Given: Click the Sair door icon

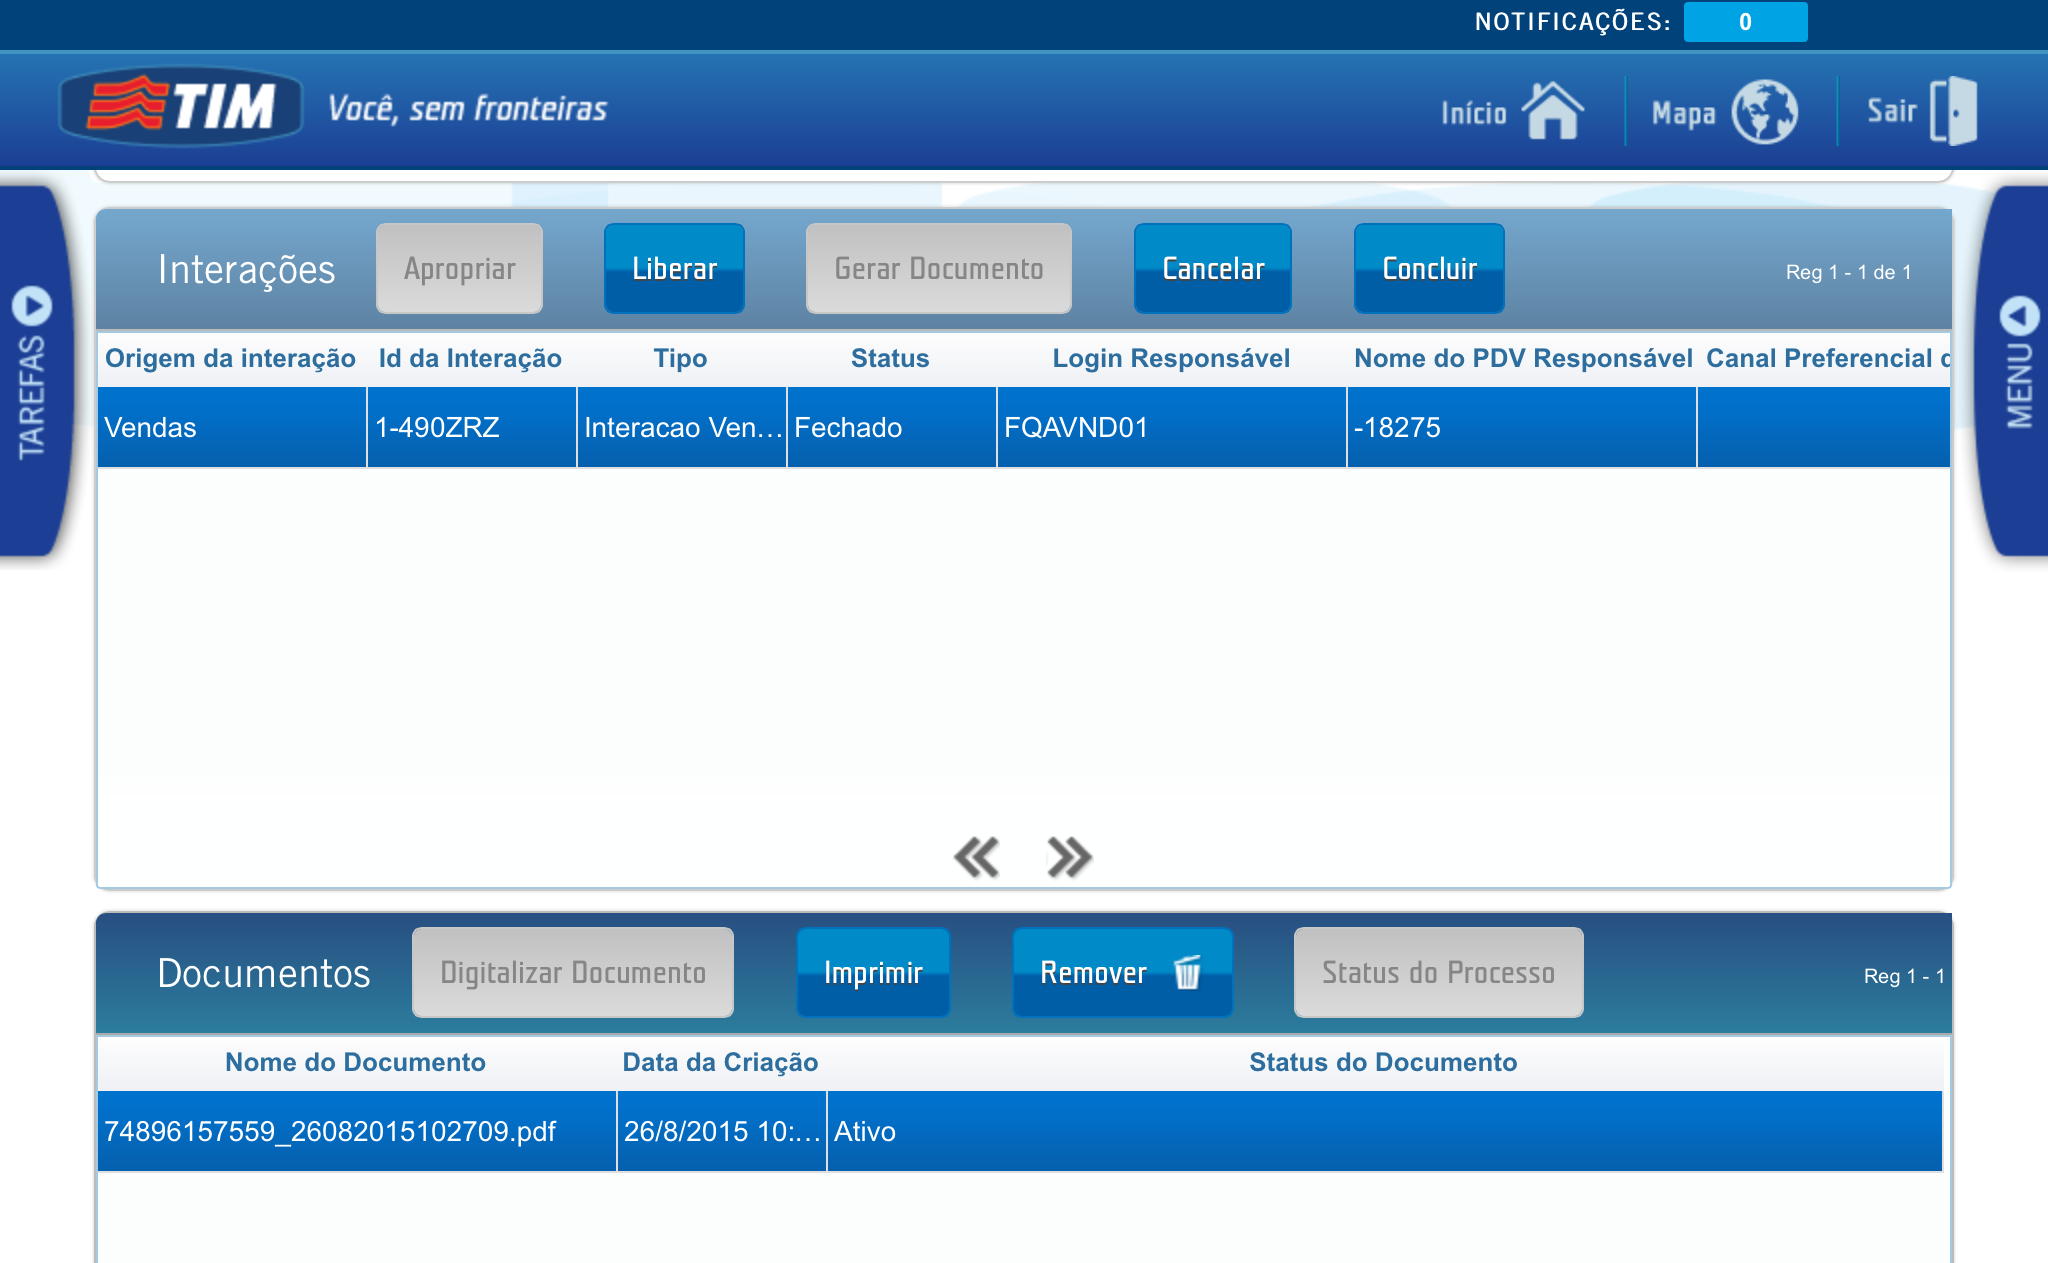Looking at the screenshot, I should 1954,111.
